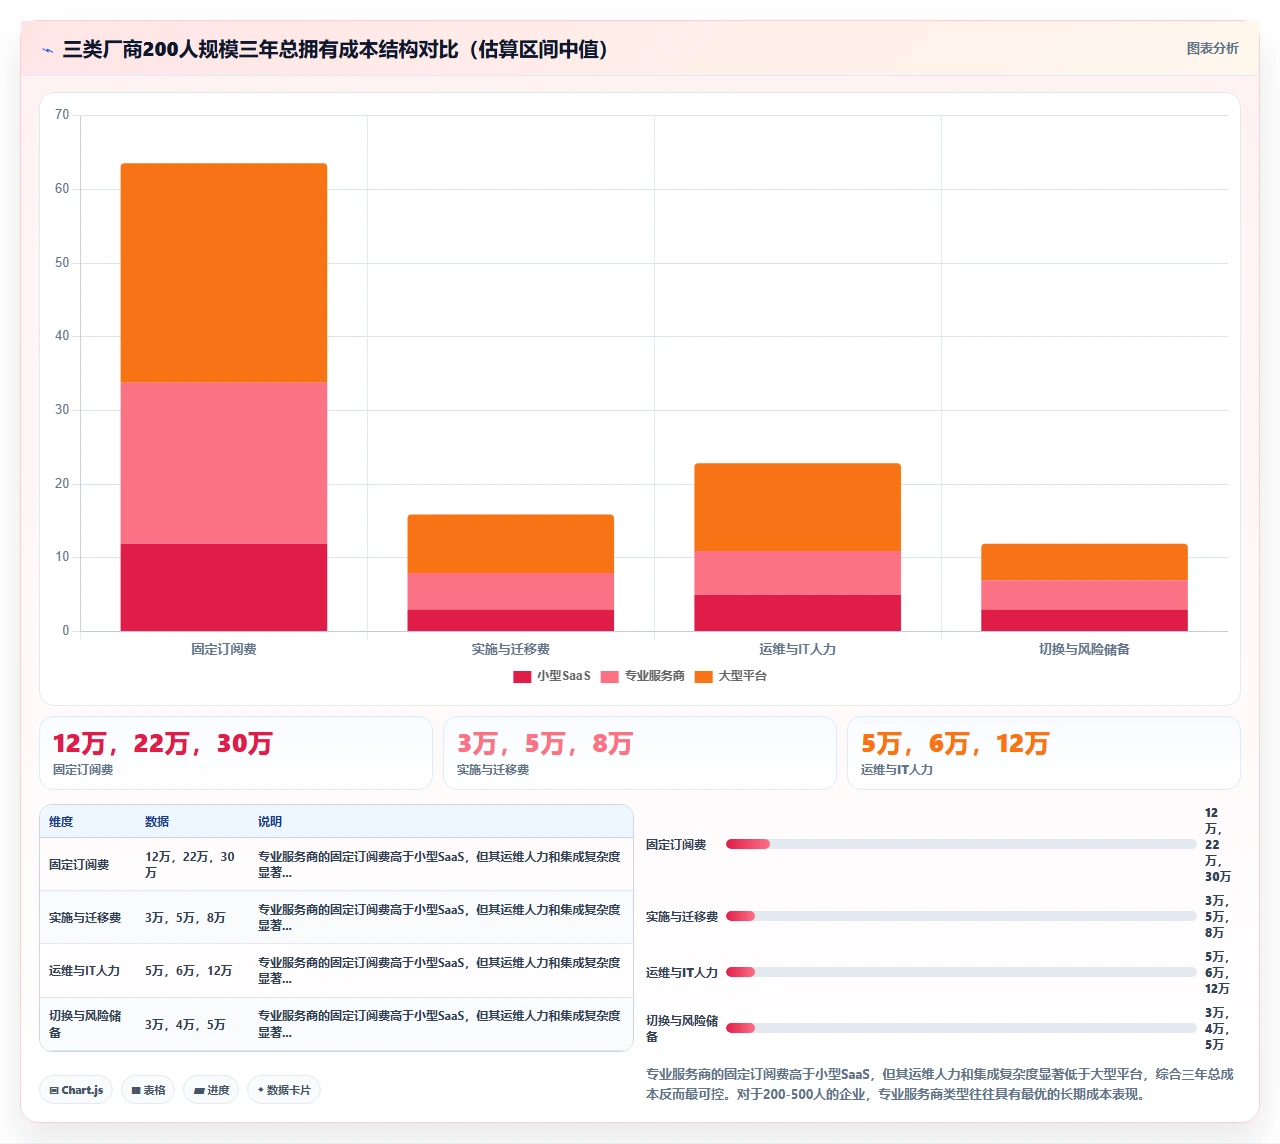Select the 12万，22万，30万 data card

pos(236,753)
